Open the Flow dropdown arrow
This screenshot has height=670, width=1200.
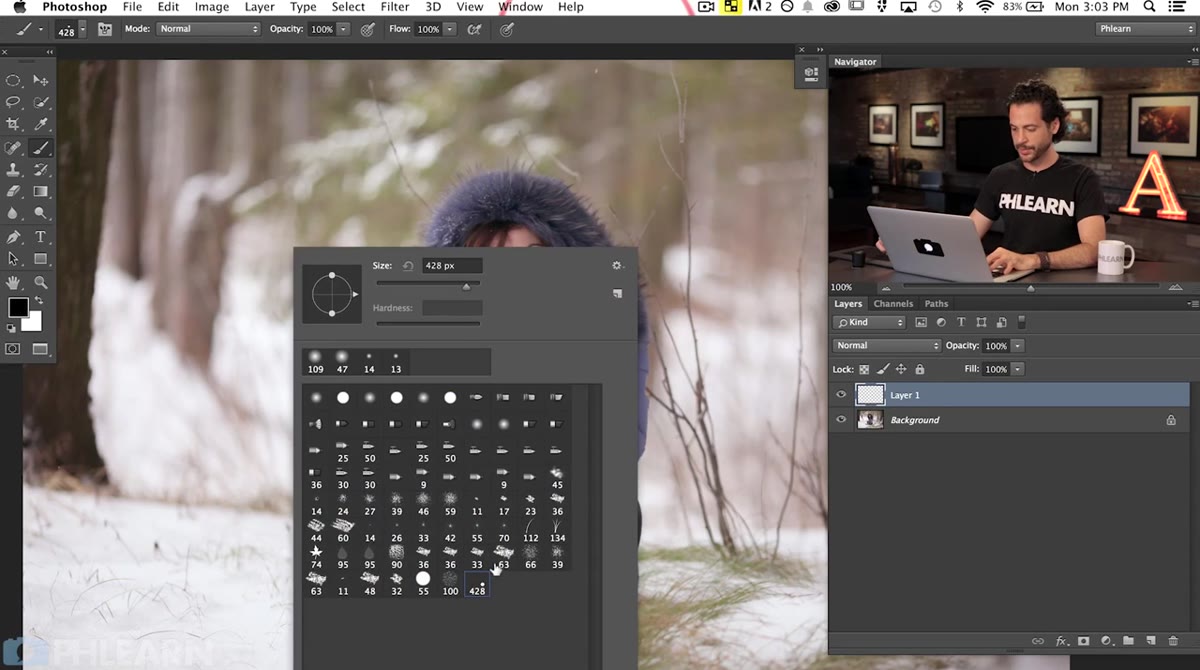coord(450,29)
